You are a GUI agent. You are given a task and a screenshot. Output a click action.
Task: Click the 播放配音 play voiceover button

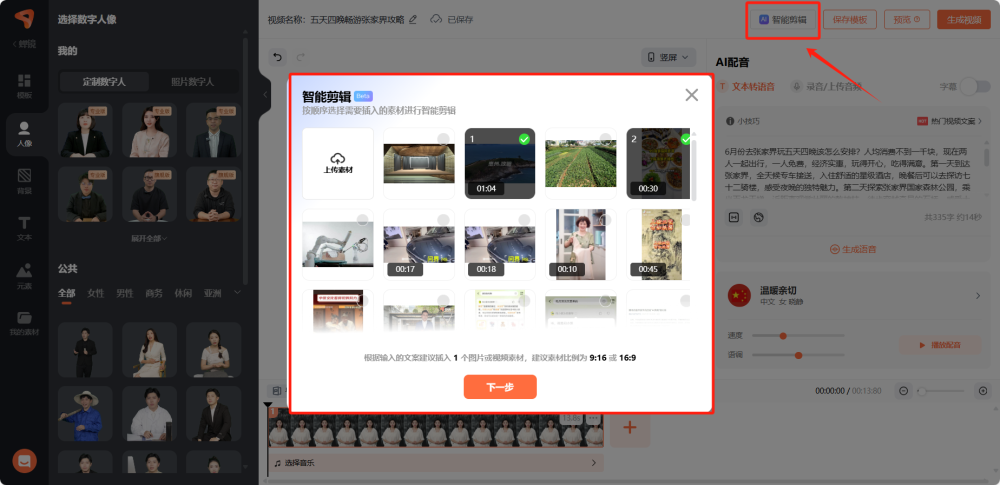click(940, 345)
